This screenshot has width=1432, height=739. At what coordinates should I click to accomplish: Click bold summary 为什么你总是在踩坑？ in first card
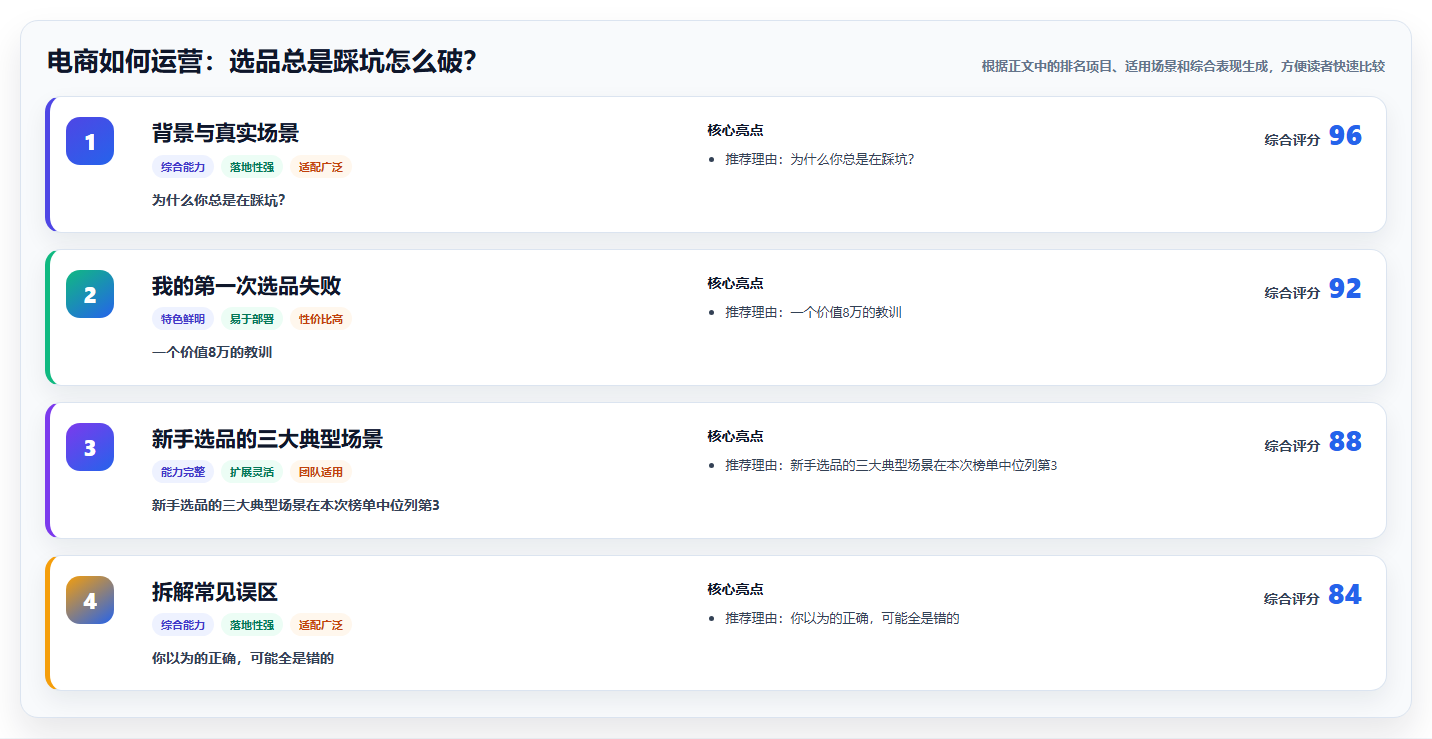[x=219, y=200]
